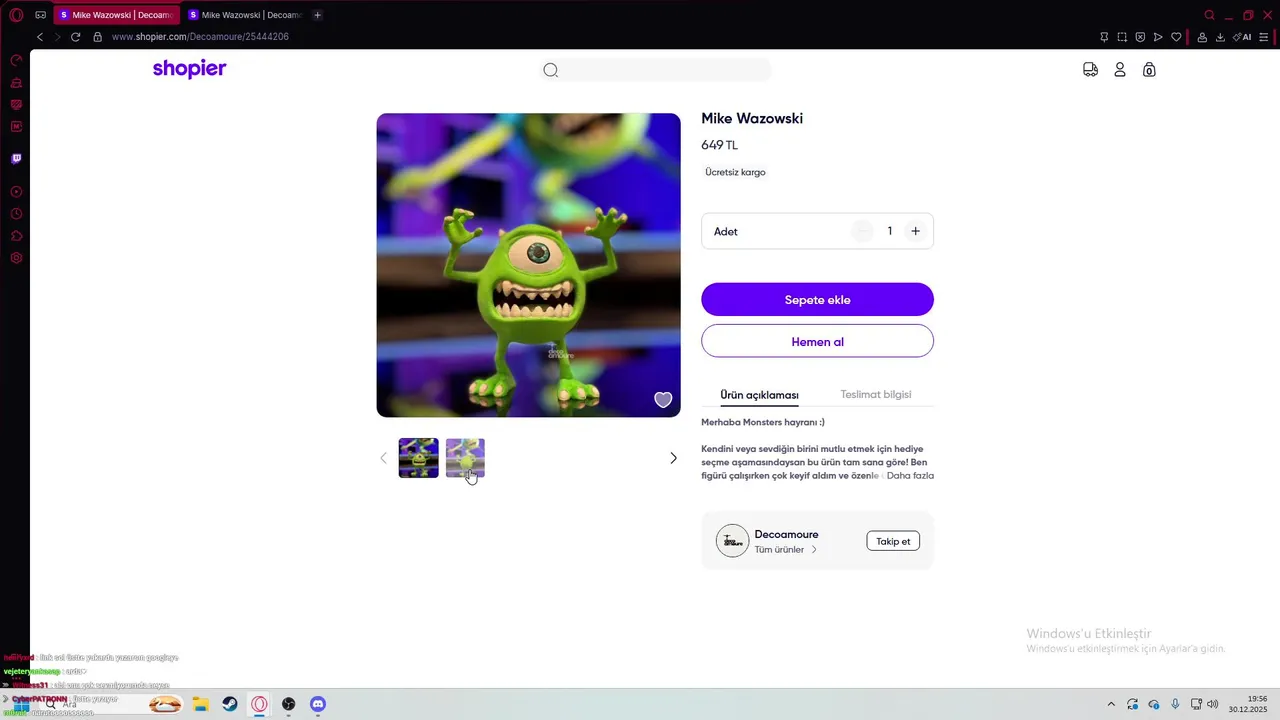Image resolution: width=1280 pixels, height=720 pixels.
Task: Open the sidebar settings gear icon
Action: coord(16,258)
